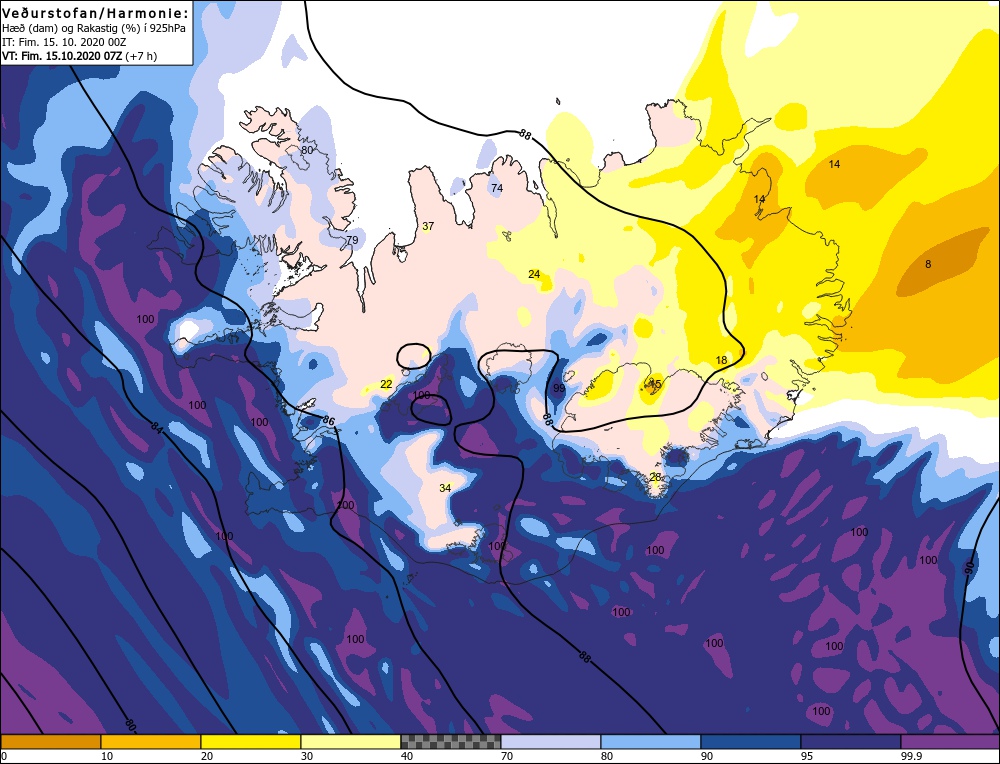The image size is (1000, 764).
Task: Click the humidity value '24' on the map
Action: [534, 274]
